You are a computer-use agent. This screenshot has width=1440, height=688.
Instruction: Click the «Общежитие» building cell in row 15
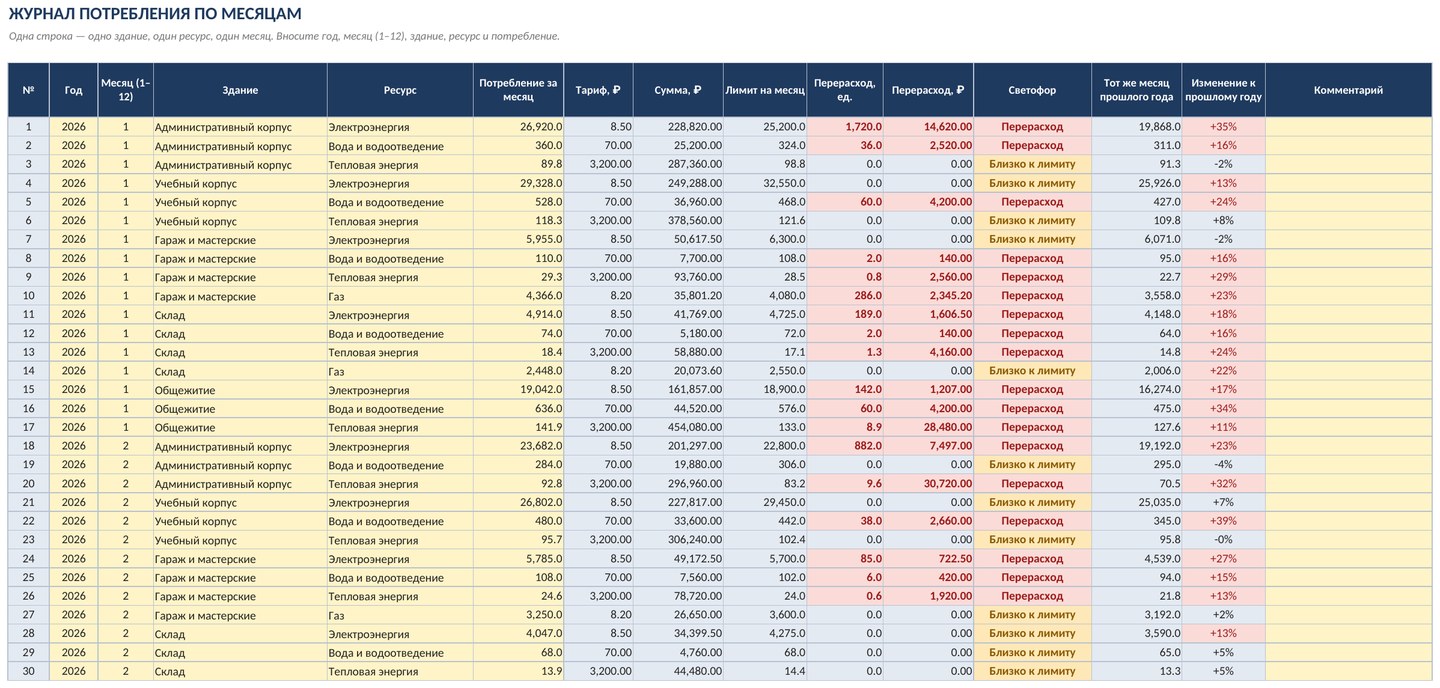coord(240,390)
